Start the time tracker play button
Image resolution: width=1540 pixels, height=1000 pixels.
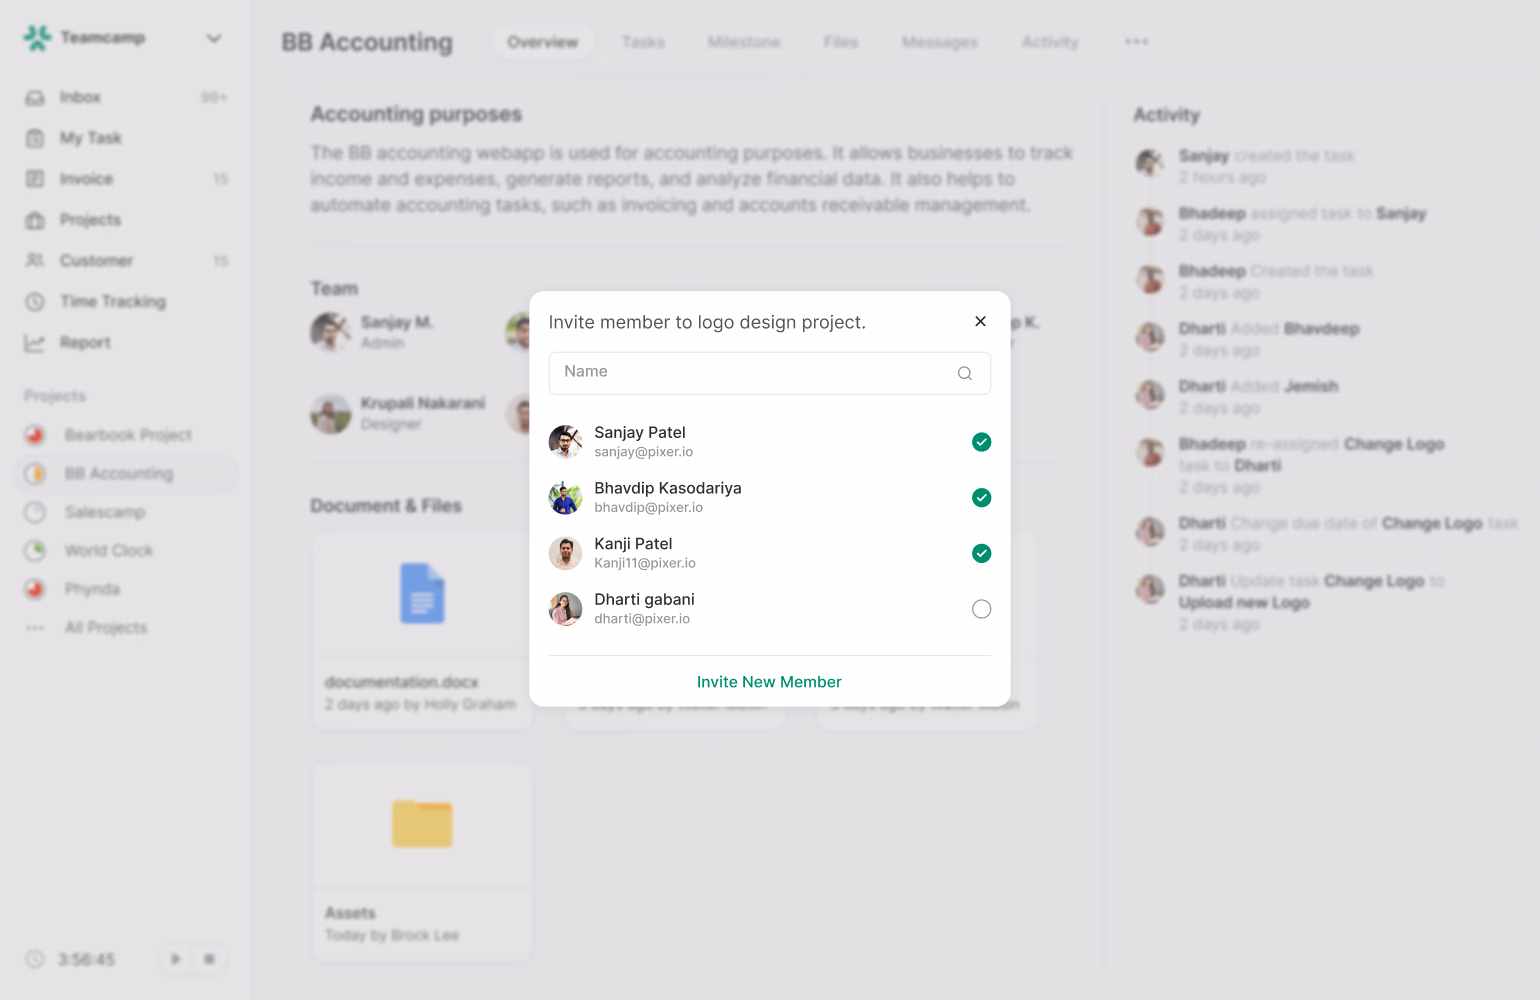click(x=176, y=959)
